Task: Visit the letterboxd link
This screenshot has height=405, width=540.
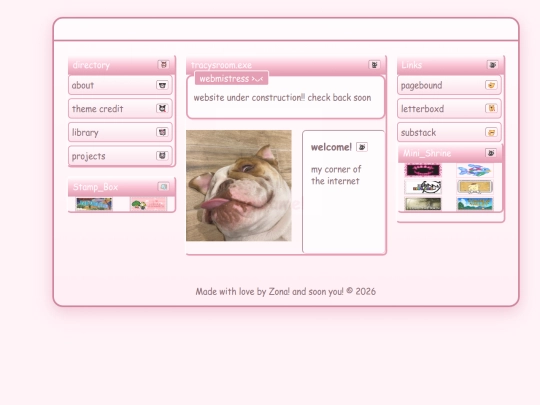Action: click(449, 108)
